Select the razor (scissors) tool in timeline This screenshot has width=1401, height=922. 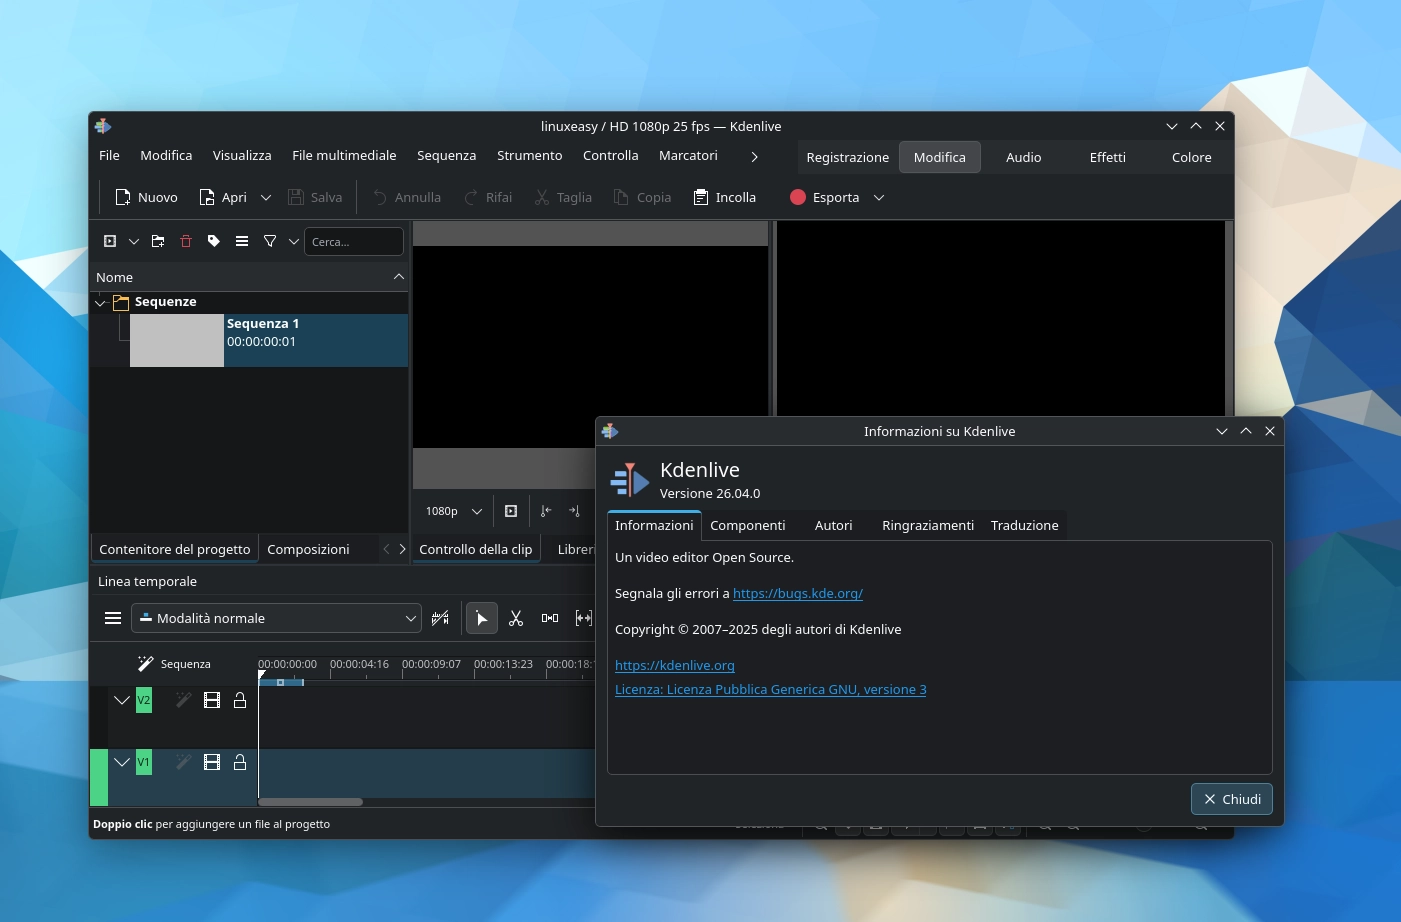click(x=516, y=618)
